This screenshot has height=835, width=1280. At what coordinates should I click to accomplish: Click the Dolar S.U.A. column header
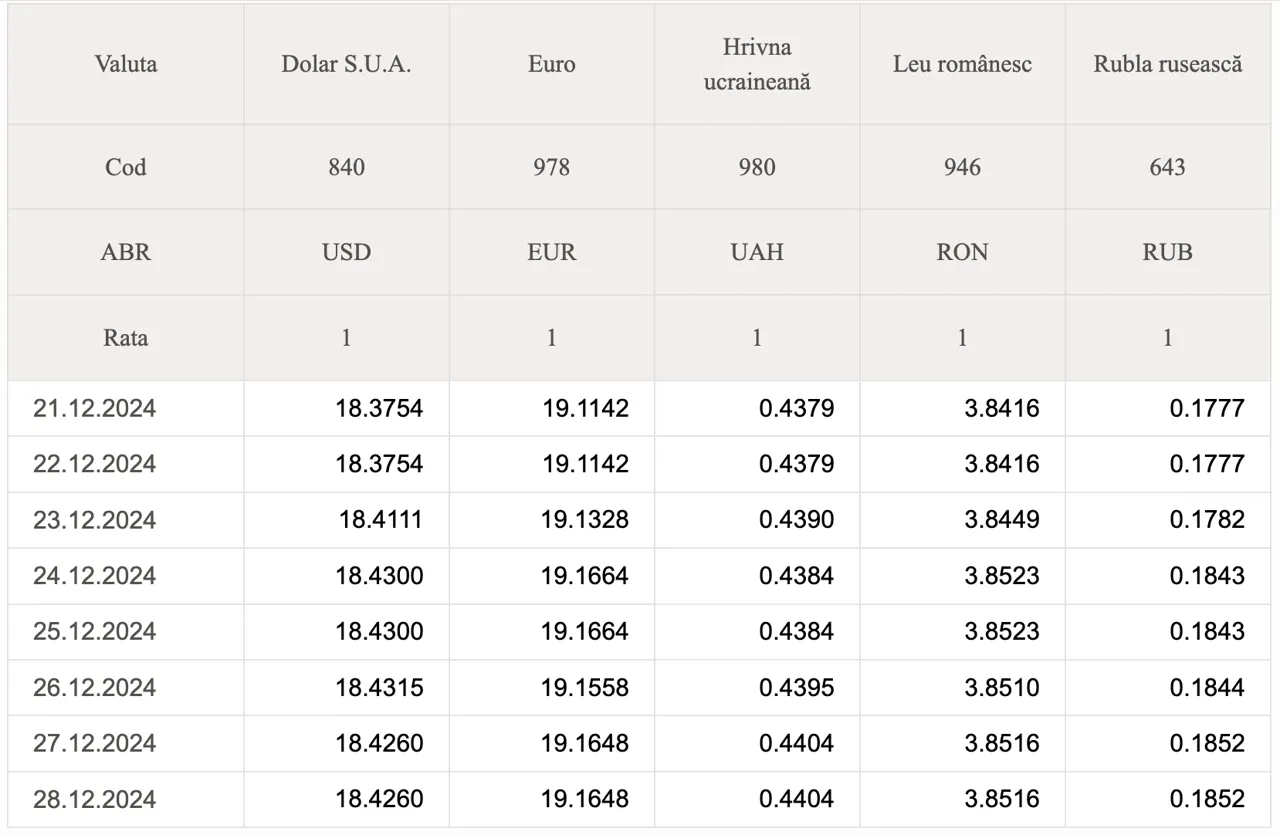(x=346, y=65)
